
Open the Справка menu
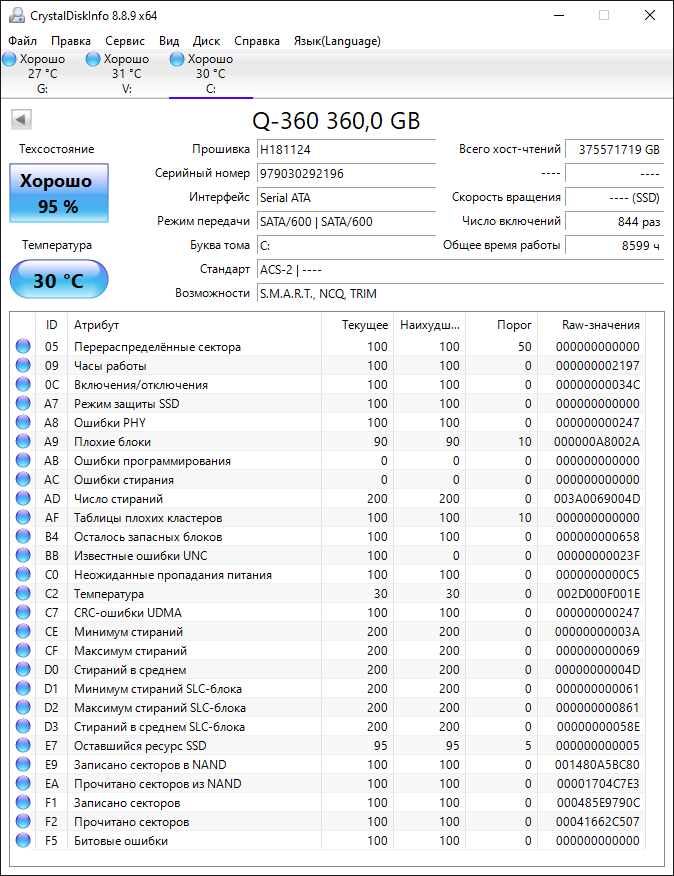(x=257, y=41)
